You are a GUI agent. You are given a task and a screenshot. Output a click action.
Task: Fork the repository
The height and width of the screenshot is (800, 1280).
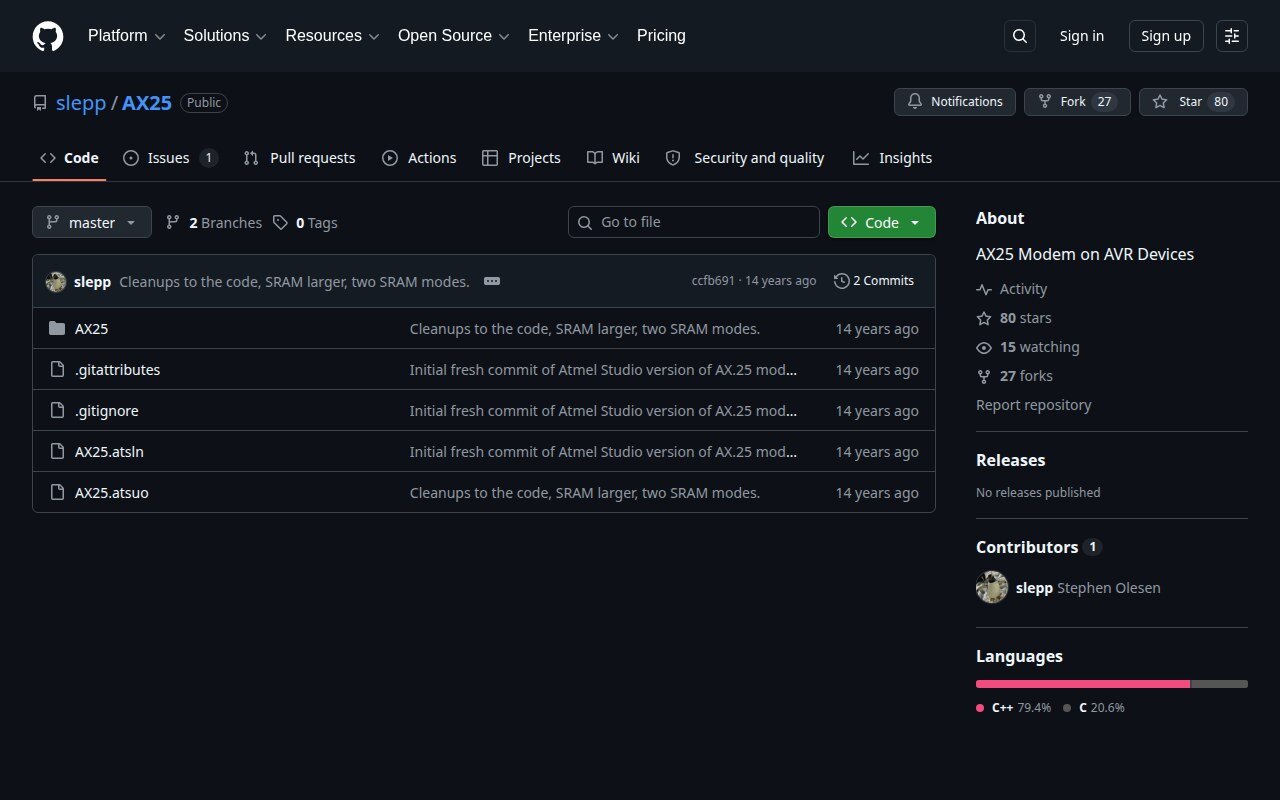point(1077,102)
